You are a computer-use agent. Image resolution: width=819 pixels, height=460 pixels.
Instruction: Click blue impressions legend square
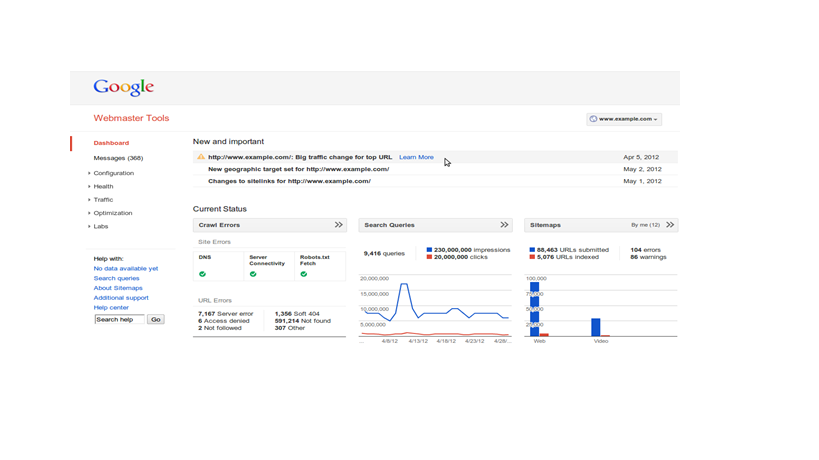[429, 250]
